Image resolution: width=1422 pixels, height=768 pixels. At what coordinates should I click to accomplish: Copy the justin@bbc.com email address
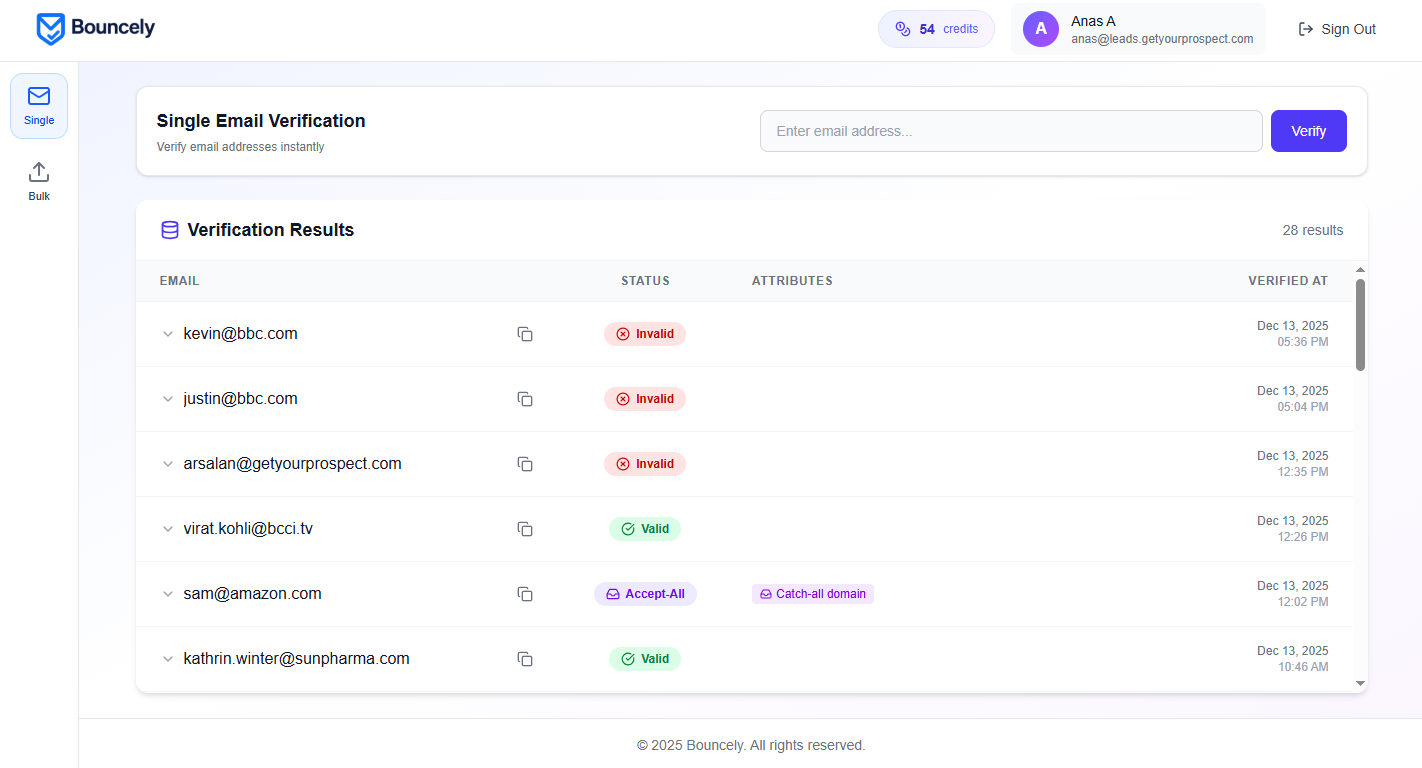(525, 399)
